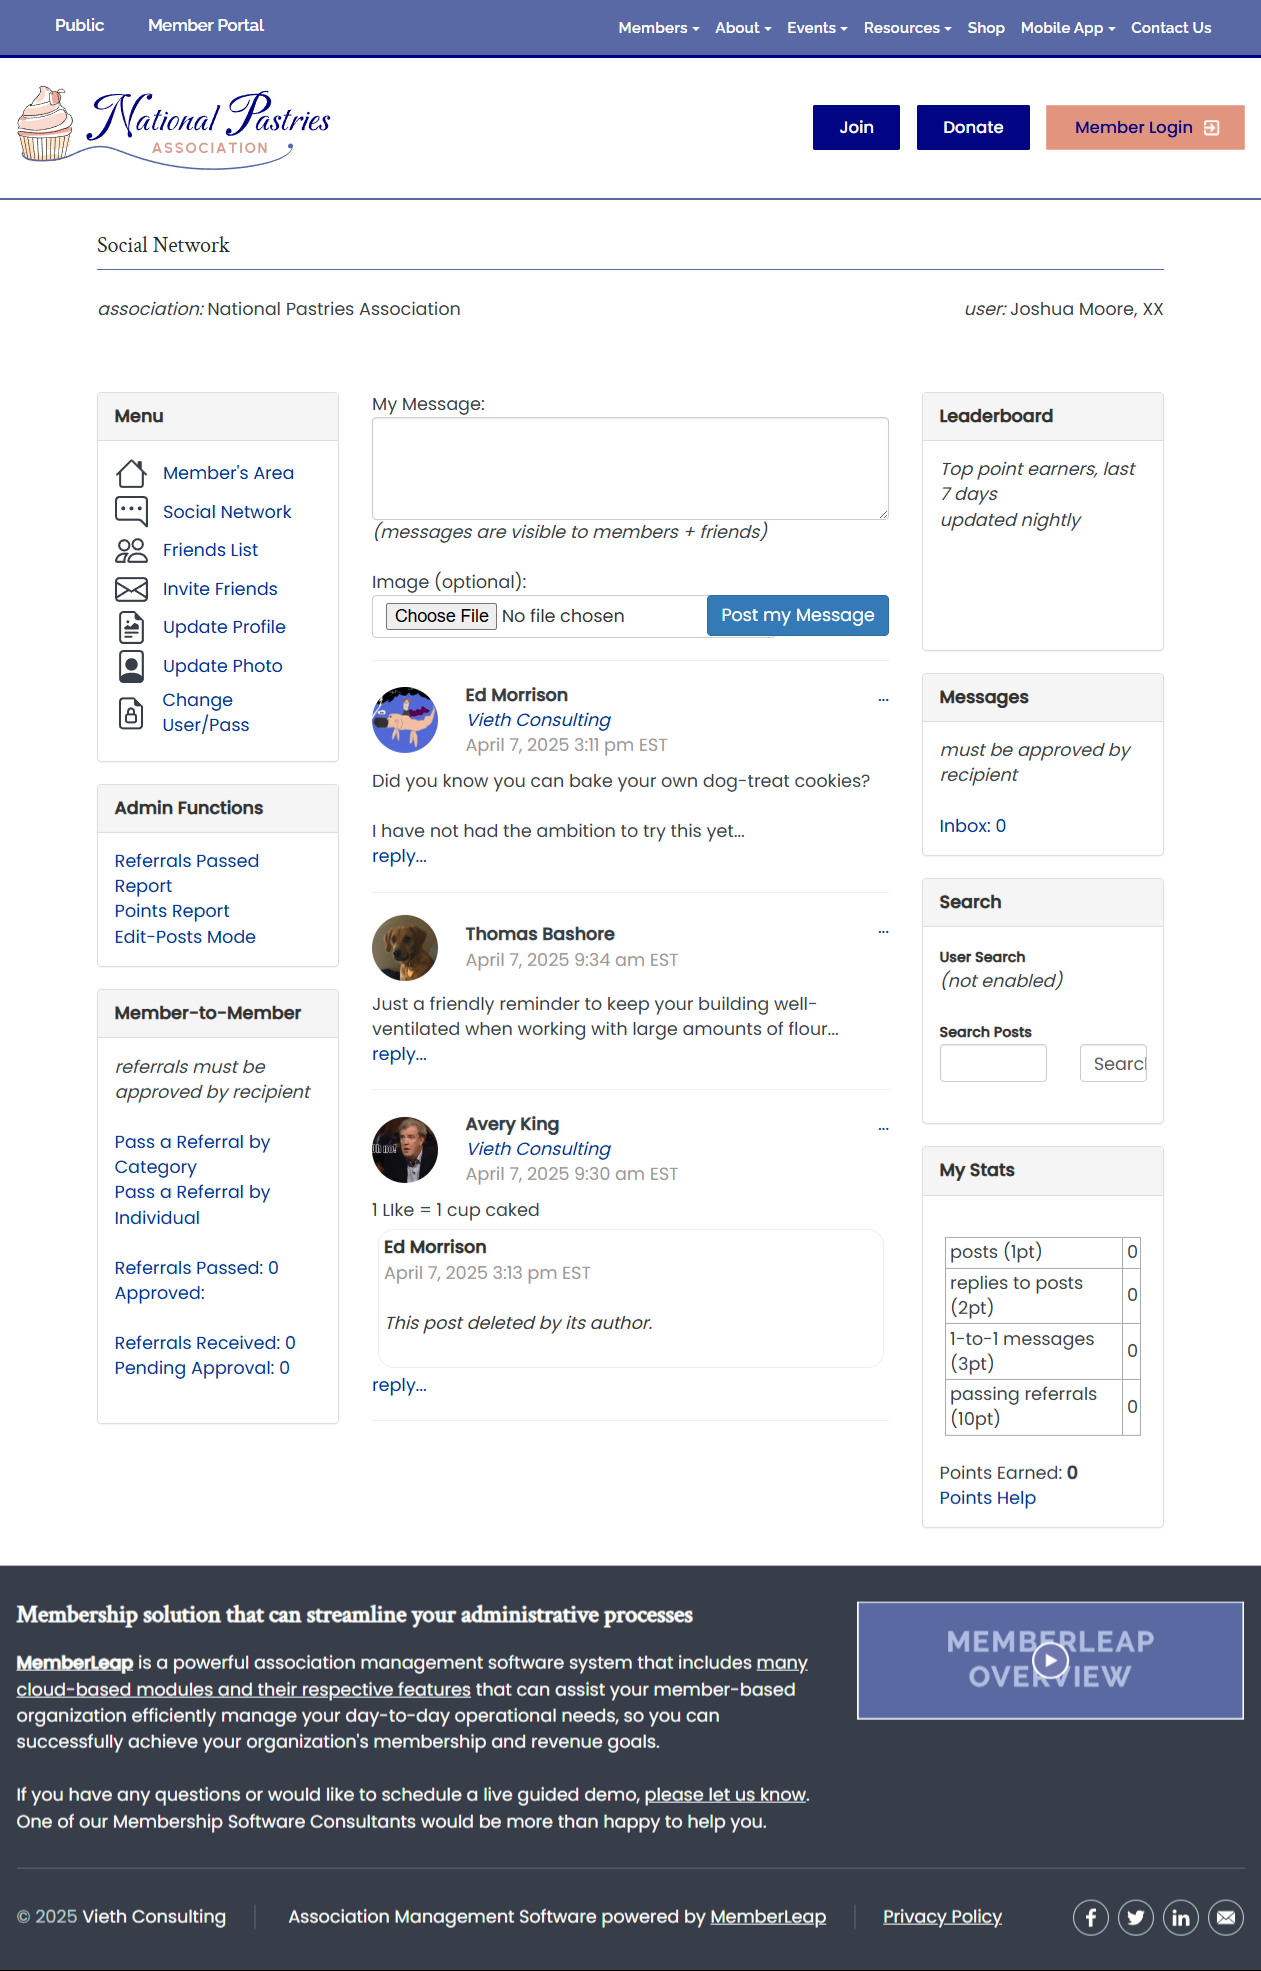Image resolution: width=1261 pixels, height=1971 pixels.
Task: Open the Resources dropdown menu
Action: pos(906,28)
